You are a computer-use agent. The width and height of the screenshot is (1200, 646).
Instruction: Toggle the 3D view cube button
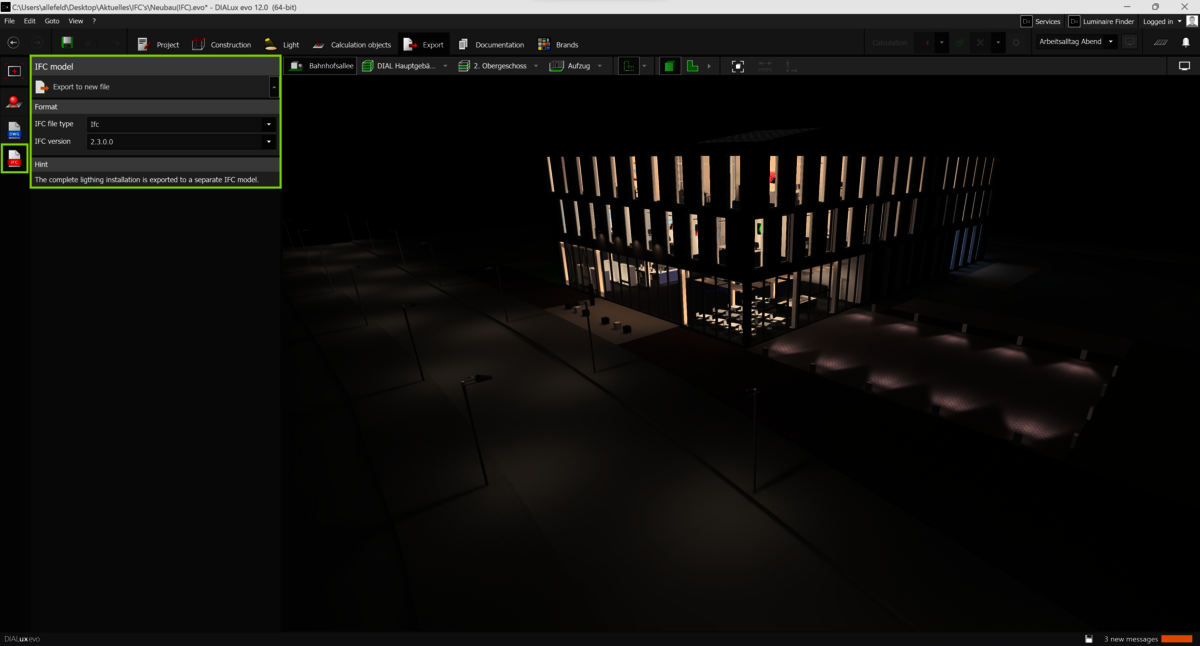click(668, 66)
